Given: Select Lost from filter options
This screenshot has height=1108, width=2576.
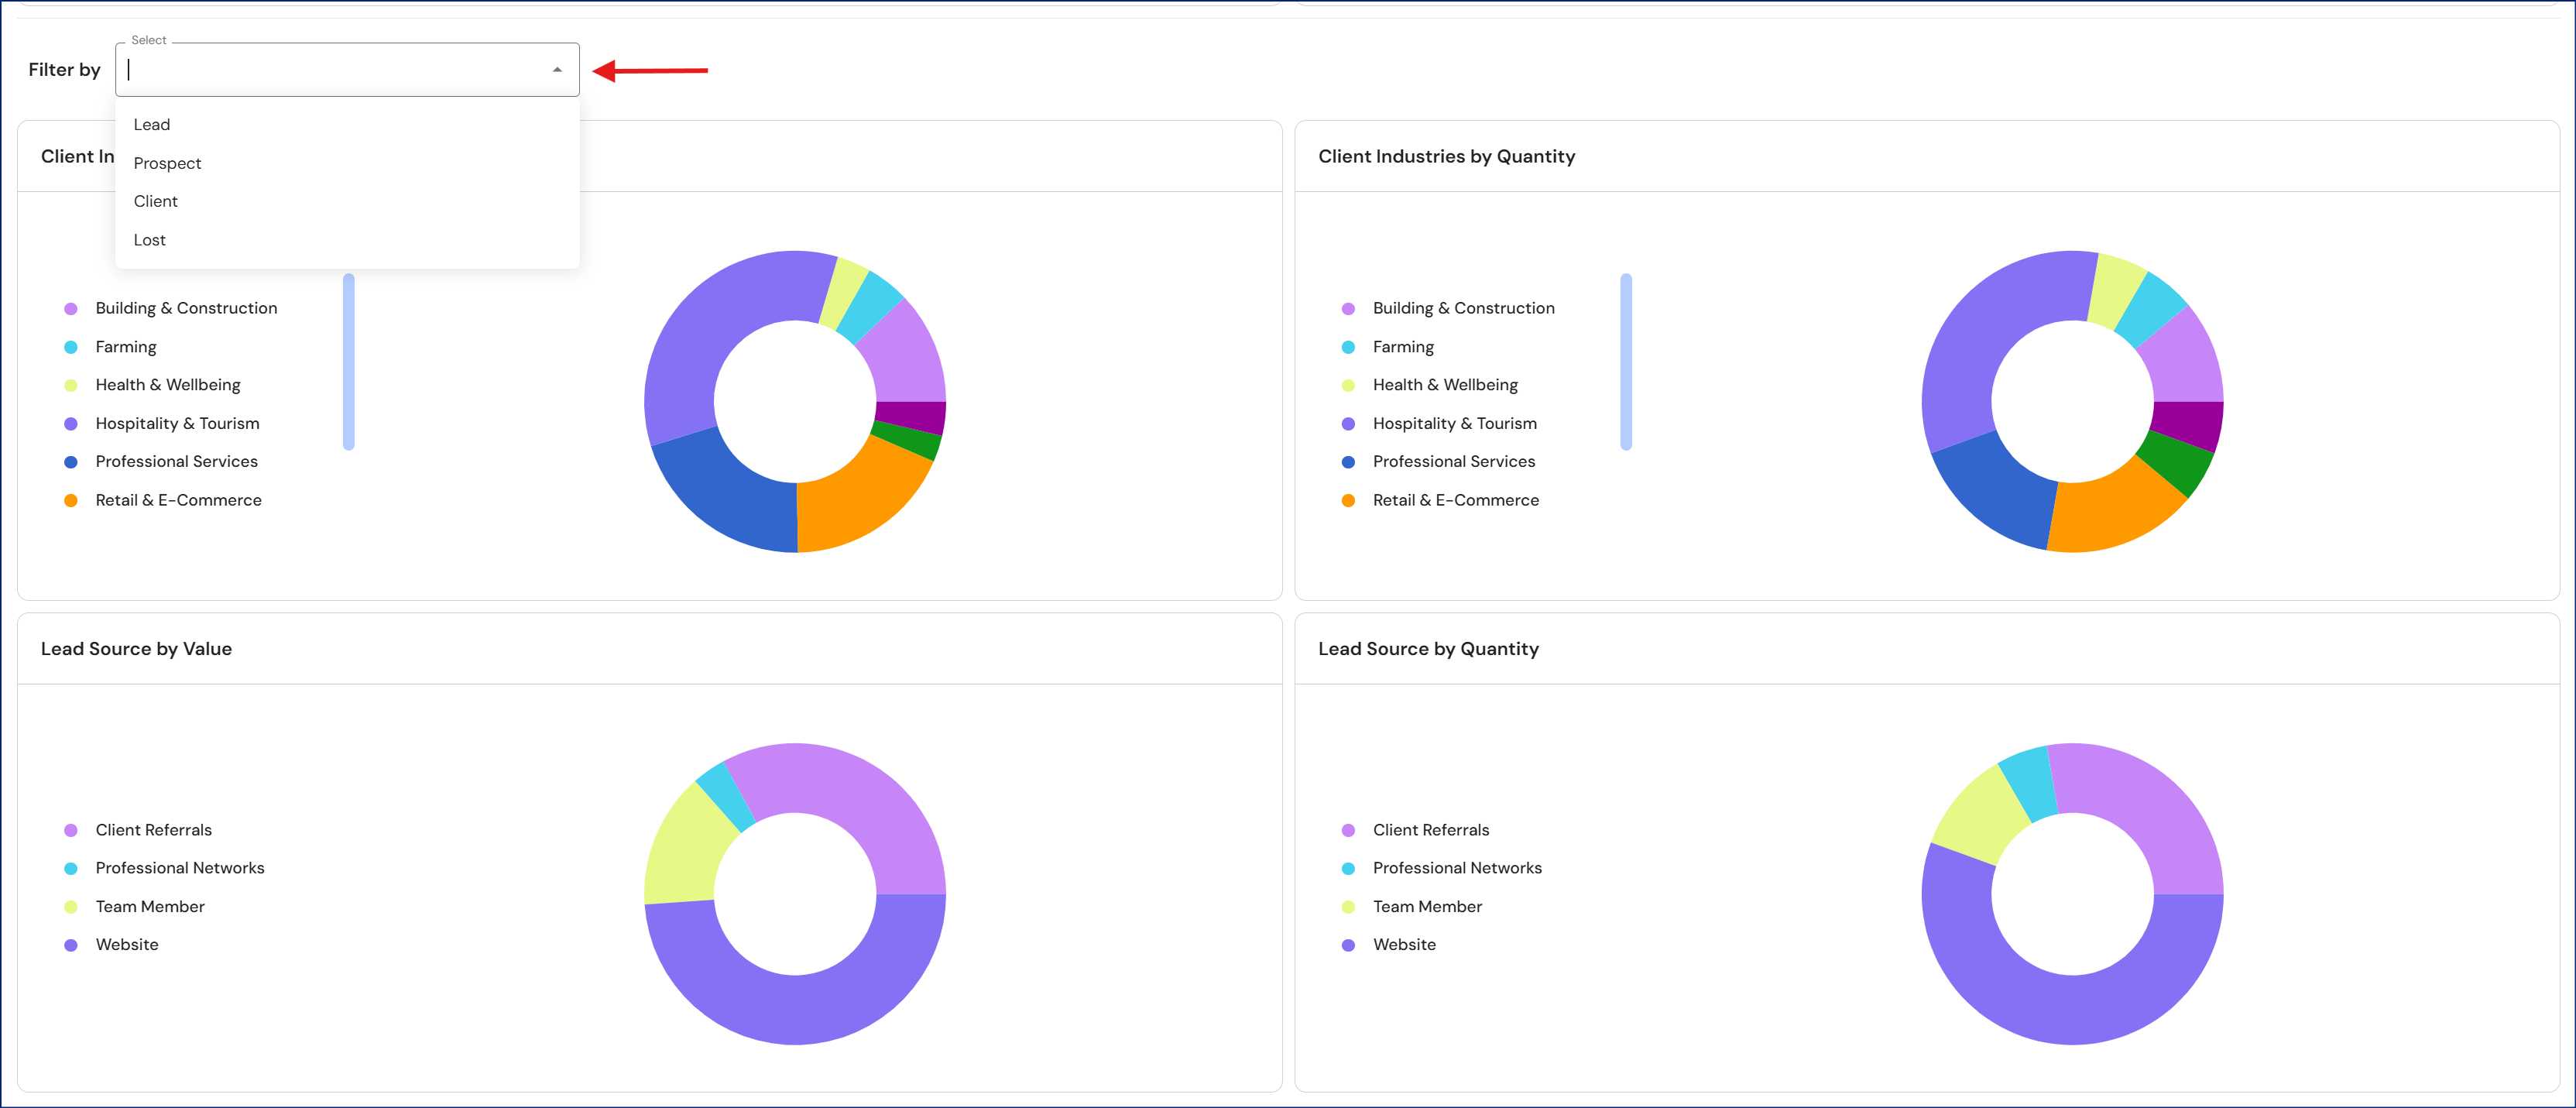Looking at the screenshot, I should pos(149,240).
